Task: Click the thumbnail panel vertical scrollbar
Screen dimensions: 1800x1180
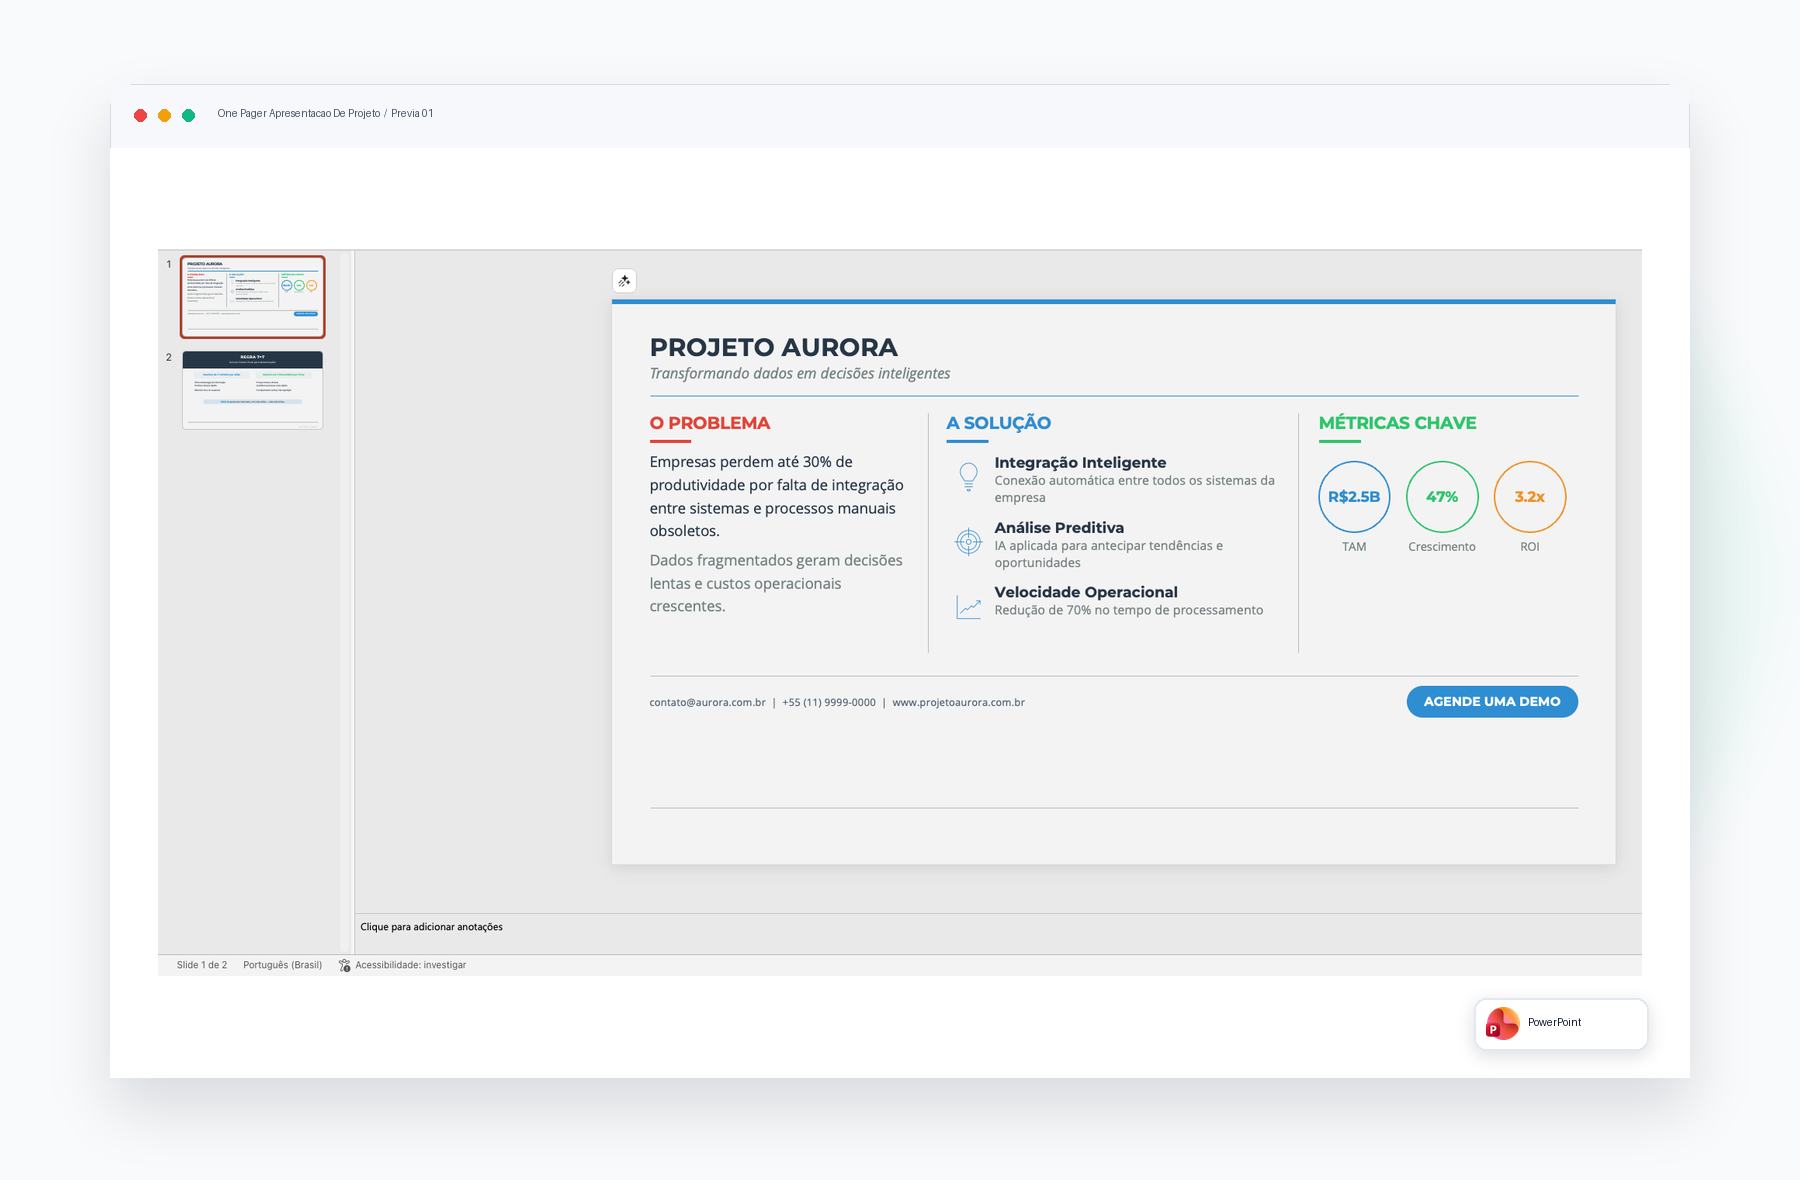Action: (x=346, y=600)
